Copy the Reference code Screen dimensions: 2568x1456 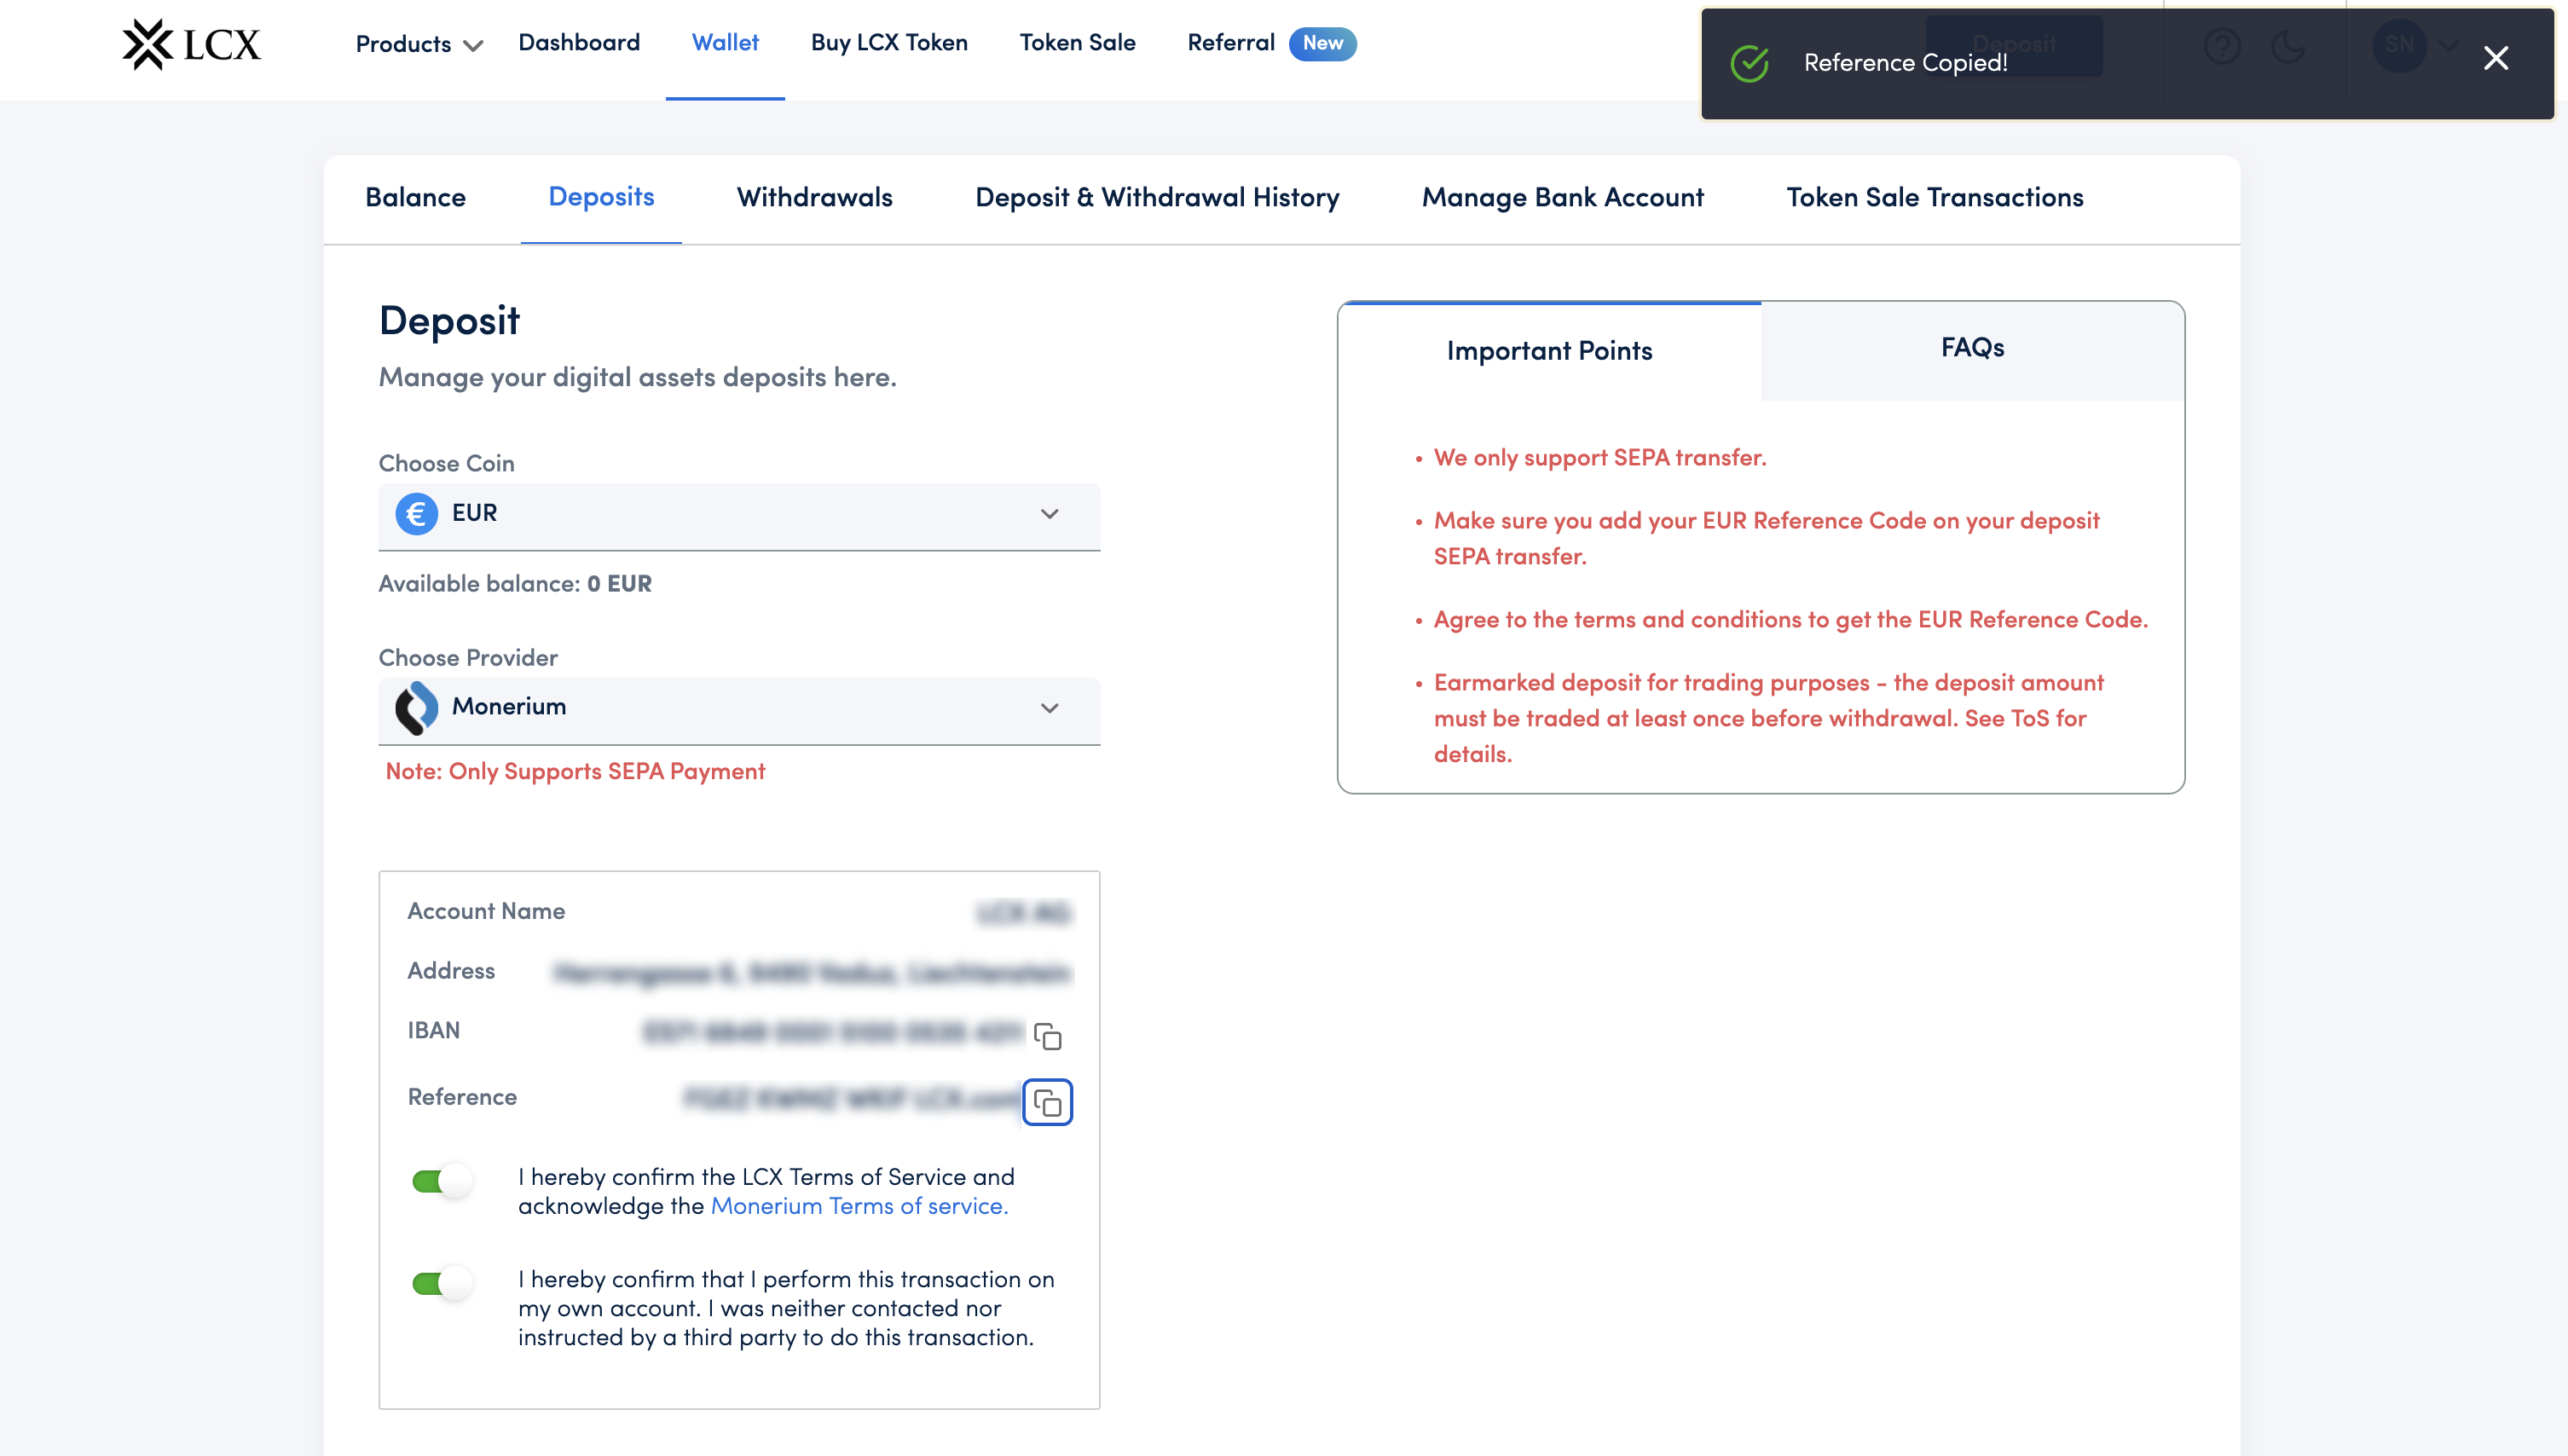1047,1102
